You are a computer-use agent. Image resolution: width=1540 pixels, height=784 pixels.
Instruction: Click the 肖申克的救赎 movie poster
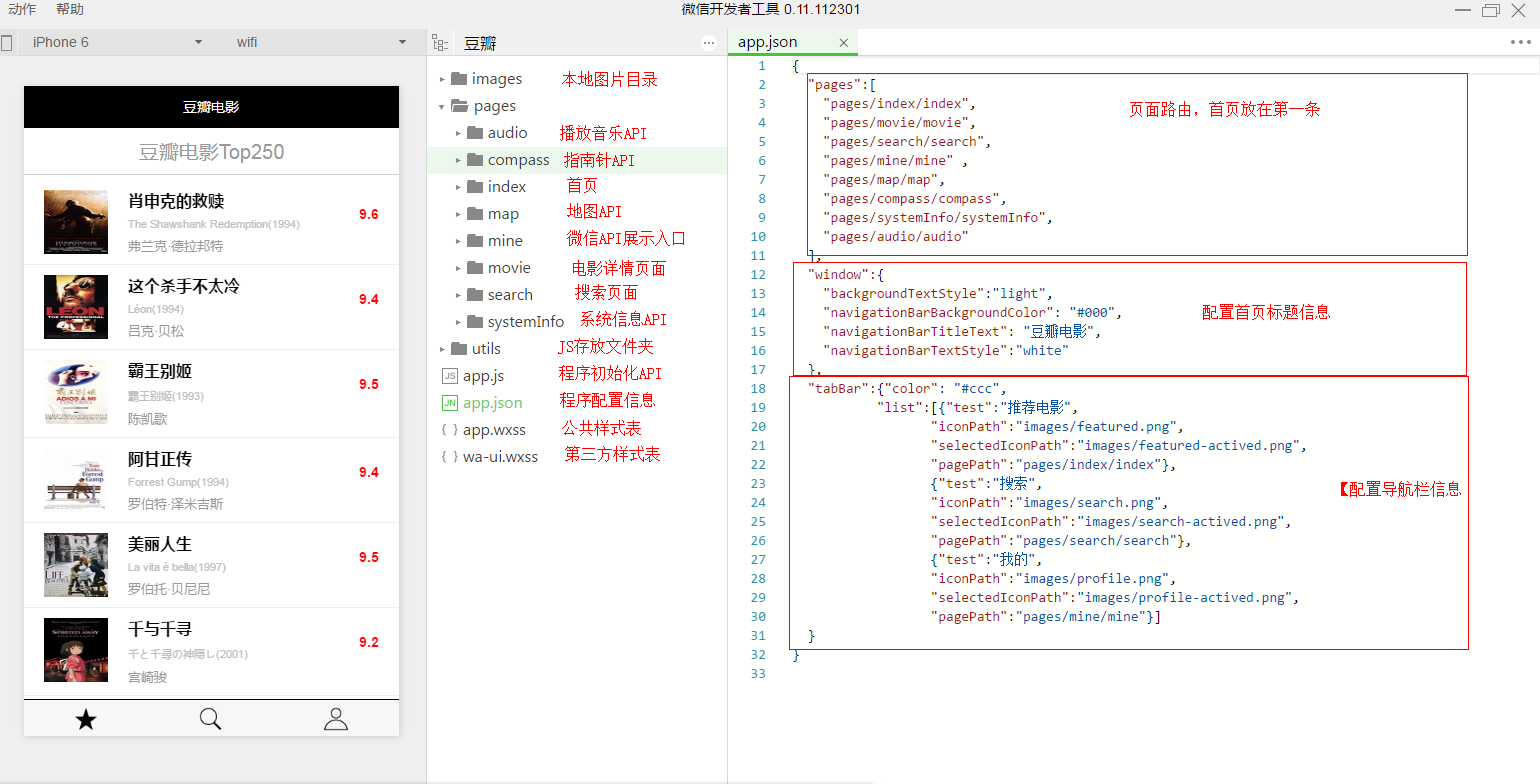point(76,222)
